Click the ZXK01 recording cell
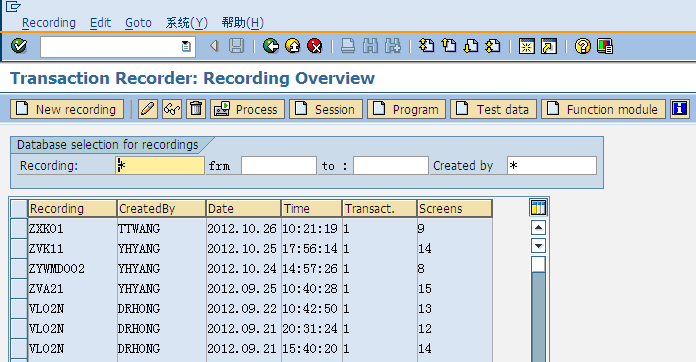Image resolution: width=696 pixels, height=362 pixels. (x=72, y=228)
